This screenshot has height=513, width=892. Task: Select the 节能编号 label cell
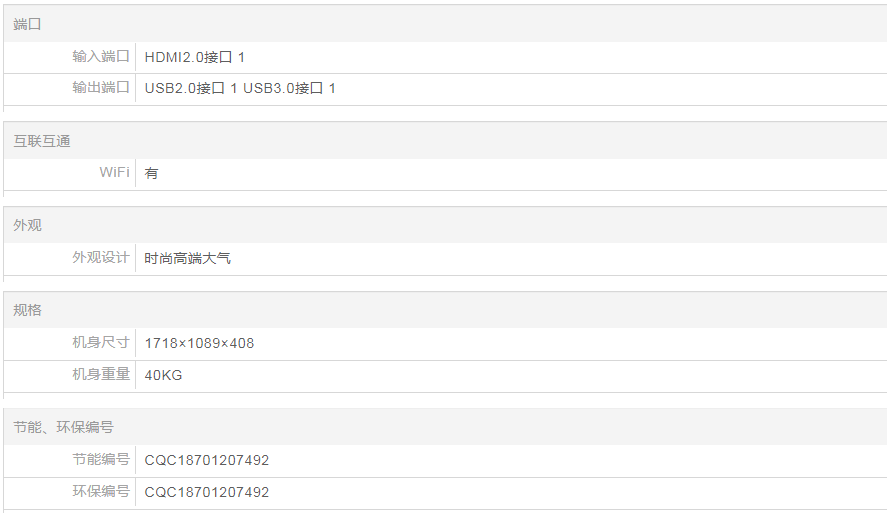click(70, 460)
